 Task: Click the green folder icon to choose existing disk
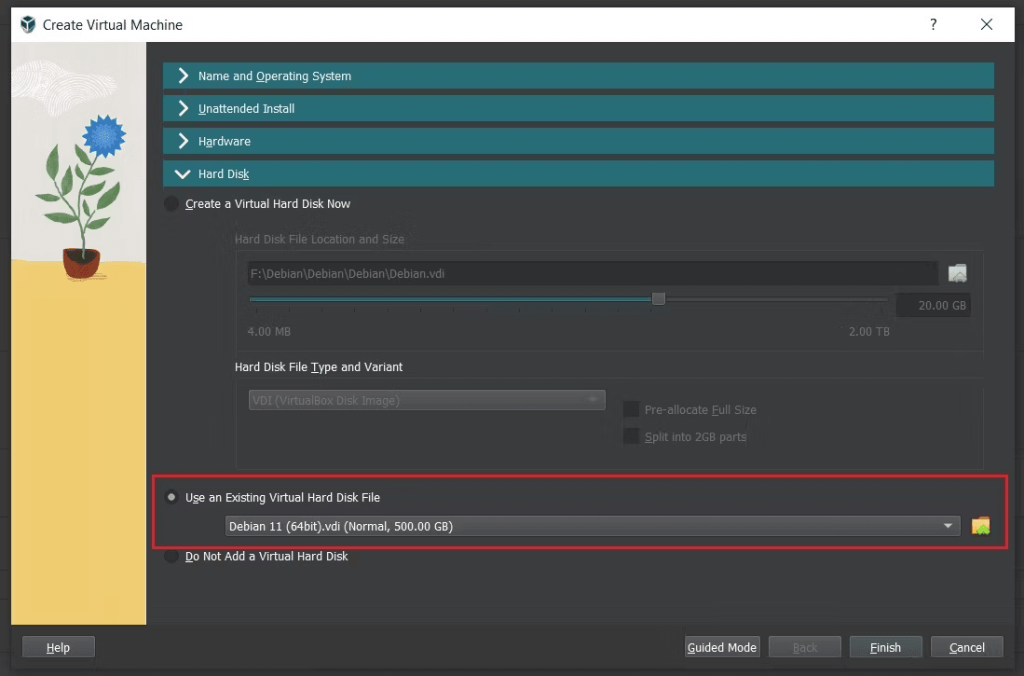coord(981,525)
